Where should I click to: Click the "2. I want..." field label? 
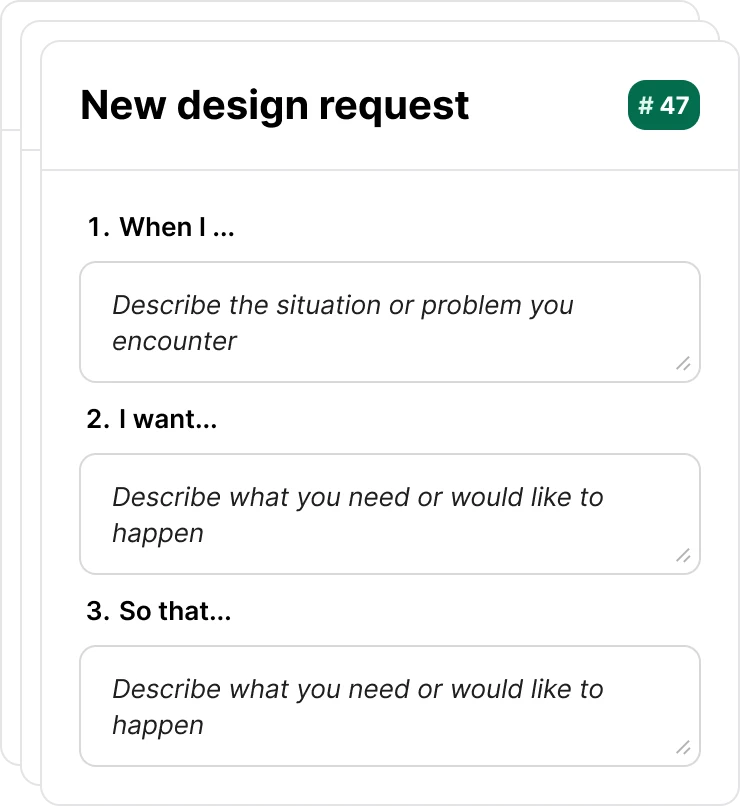[x=152, y=420]
